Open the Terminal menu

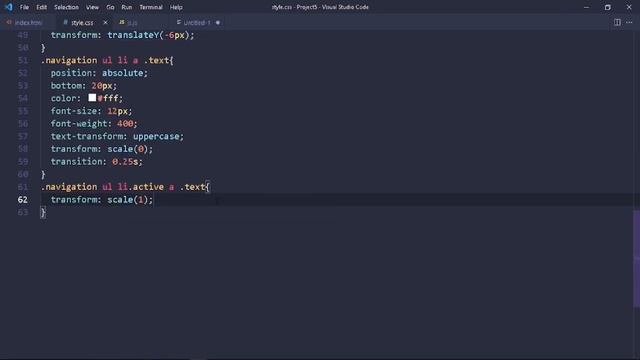tap(151, 7)
